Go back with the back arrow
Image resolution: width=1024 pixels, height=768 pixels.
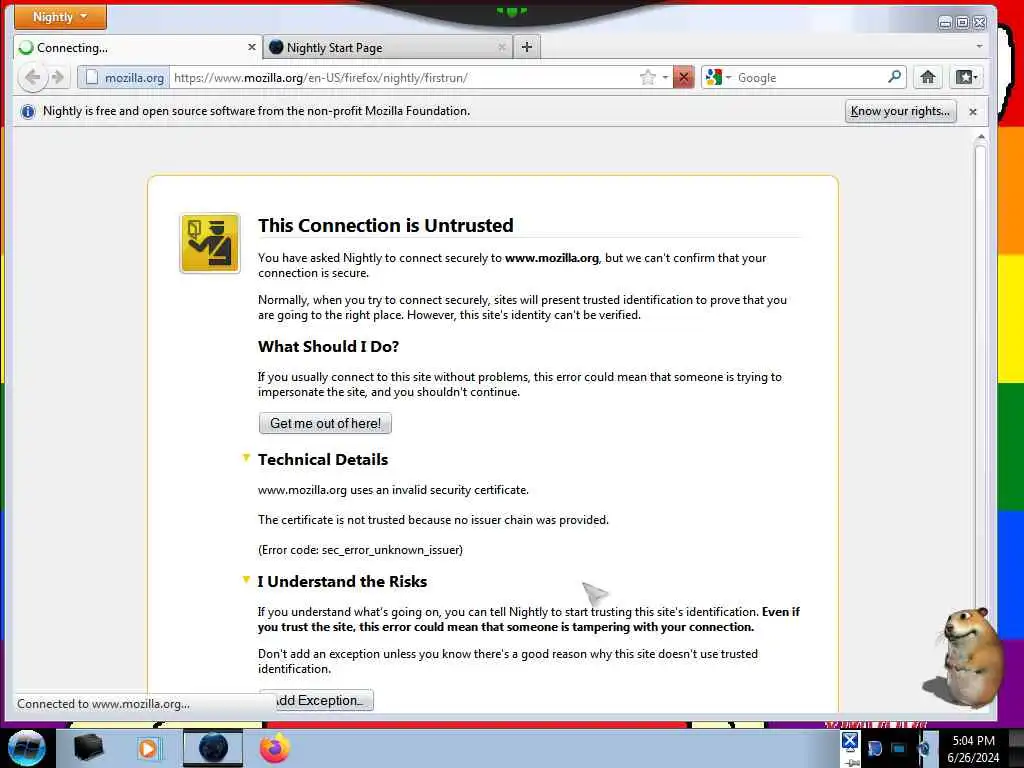click(33, 78)
